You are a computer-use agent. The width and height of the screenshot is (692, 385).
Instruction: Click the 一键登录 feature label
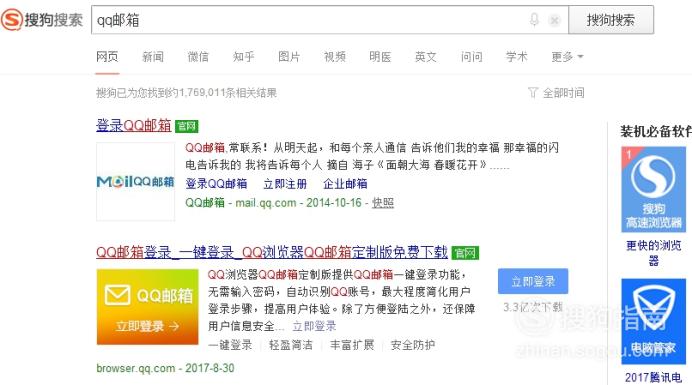click(x=230, y=345)
